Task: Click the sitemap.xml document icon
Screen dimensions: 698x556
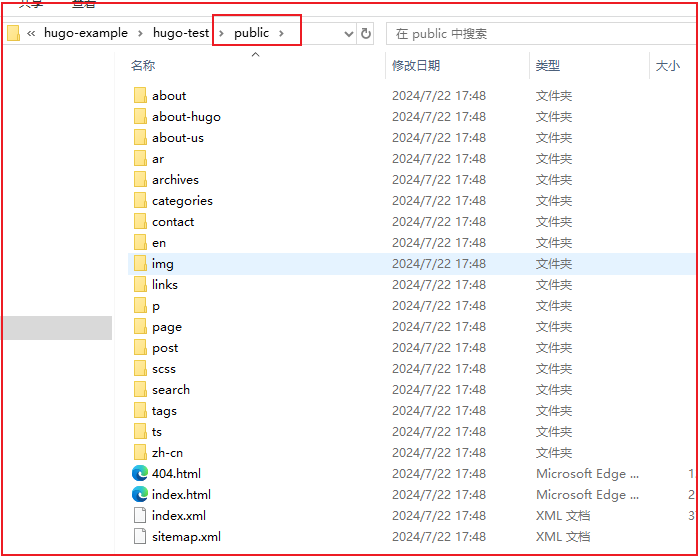Action: (x=140, y=537)
